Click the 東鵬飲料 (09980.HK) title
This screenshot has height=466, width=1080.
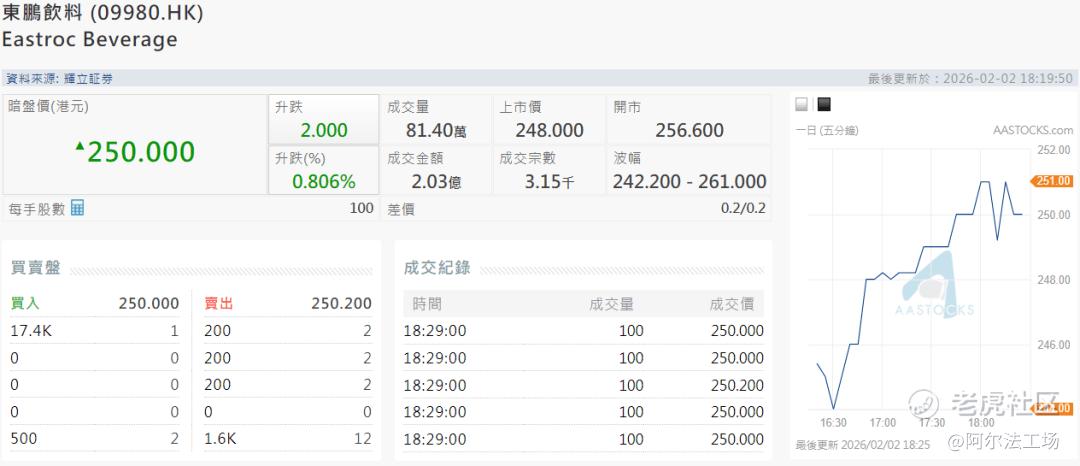click(x=102, y=13)
